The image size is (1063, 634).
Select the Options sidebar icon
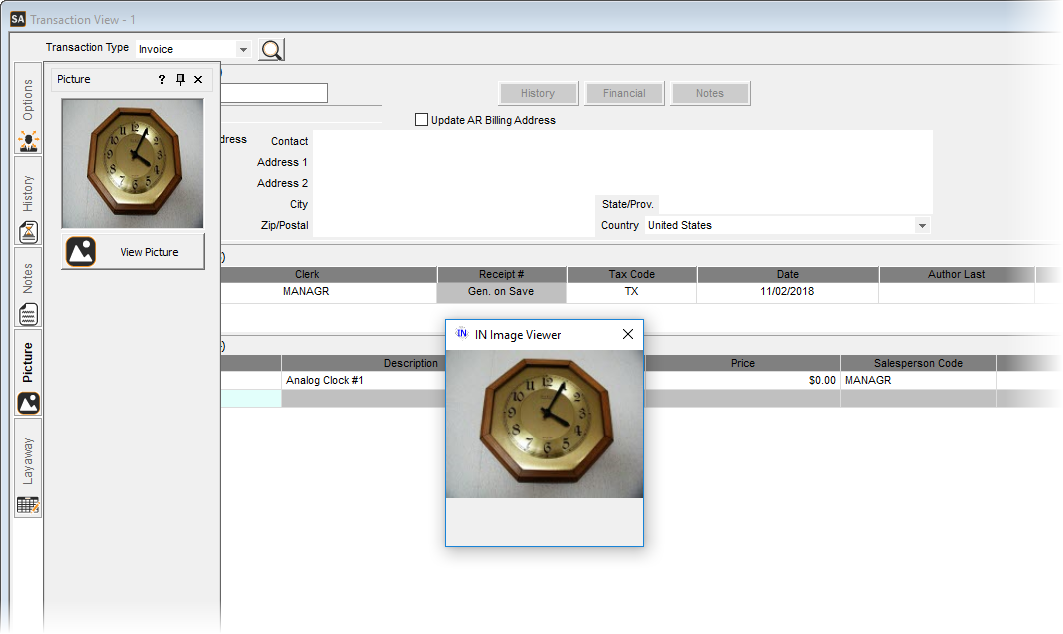pyautogui.click(x=28, y=140)
